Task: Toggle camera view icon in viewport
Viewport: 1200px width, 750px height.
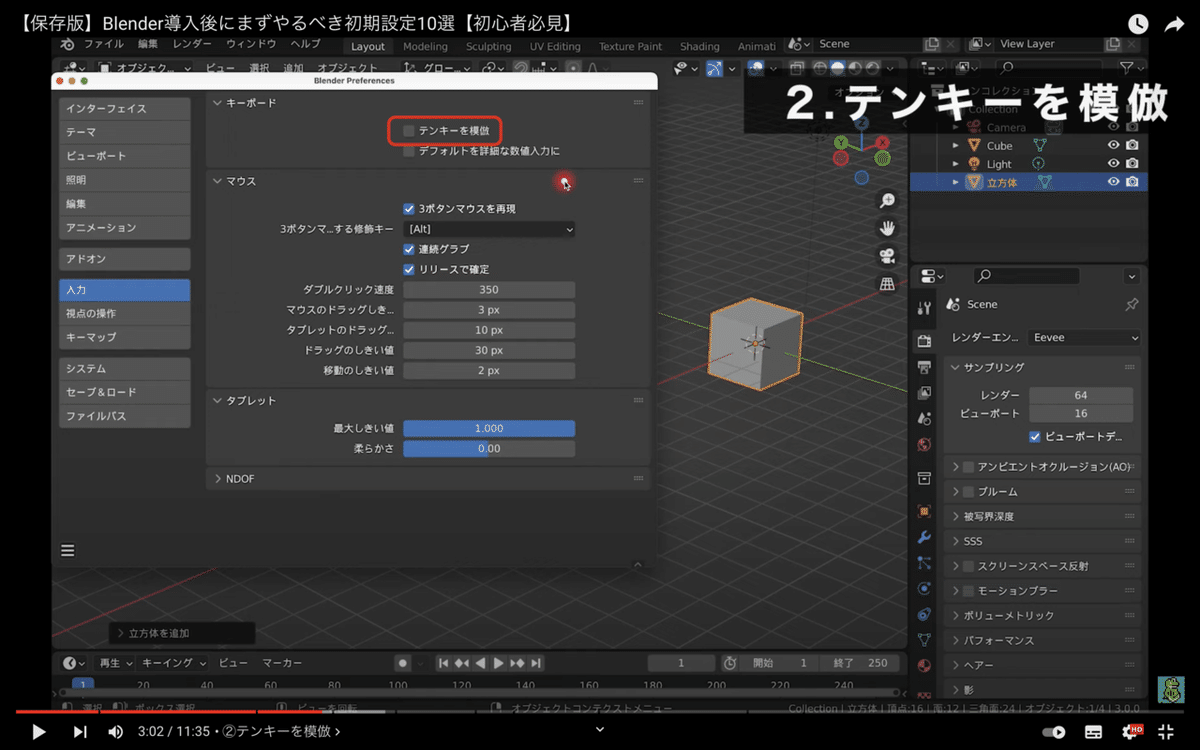Action: point(887,256)
